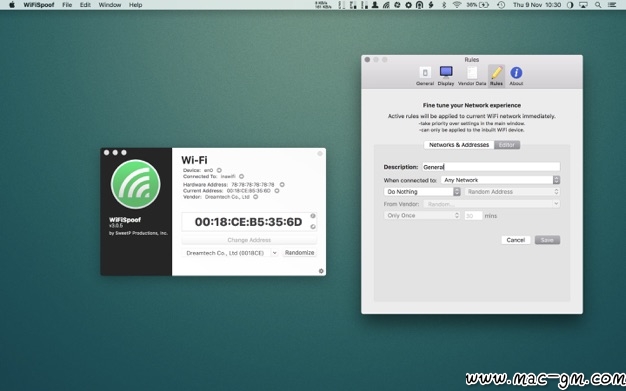This screenshot has width=626, height=391.
Task: Open the Bluetooth menu bar icon
Action: click(444, 5)
